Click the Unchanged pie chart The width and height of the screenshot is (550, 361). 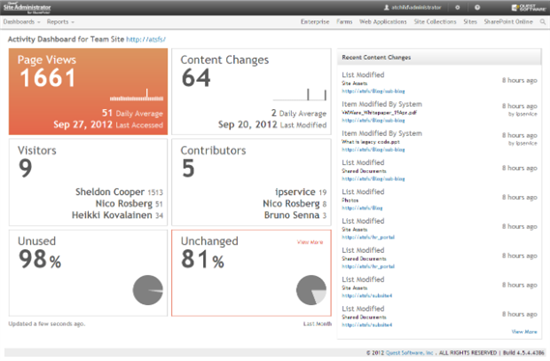311,290
